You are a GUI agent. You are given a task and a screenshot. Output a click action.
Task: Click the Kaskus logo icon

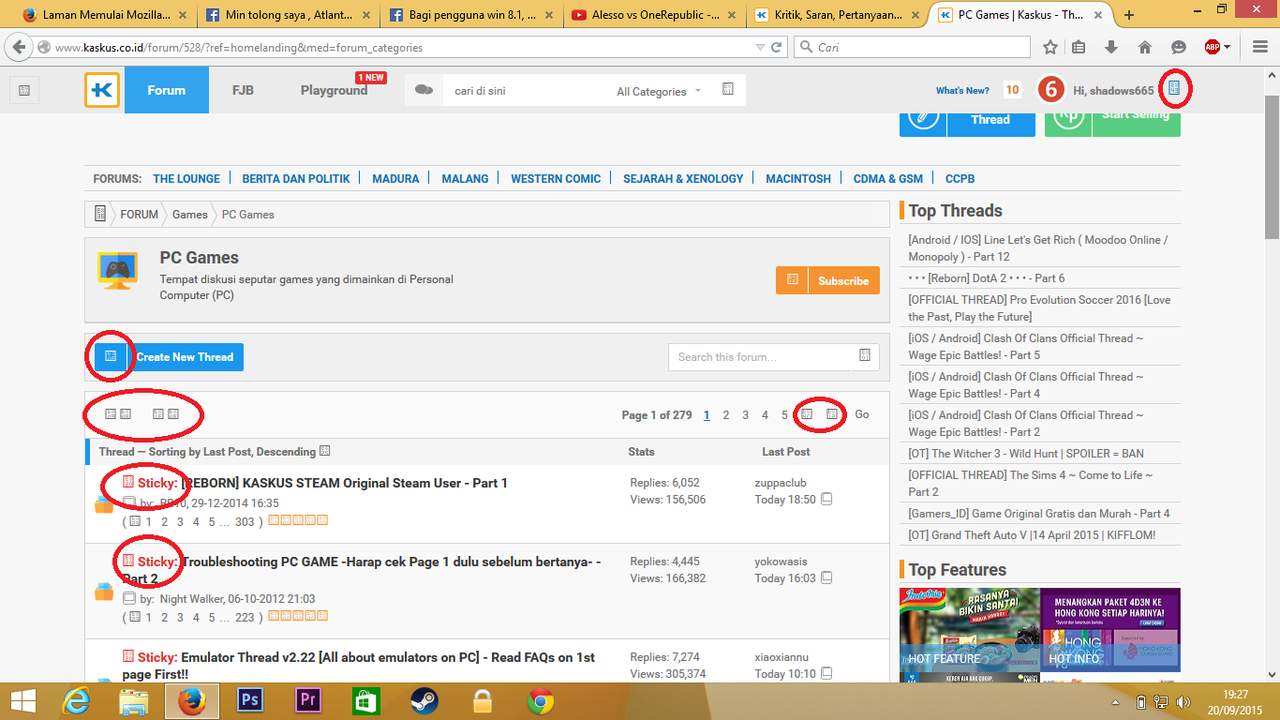(102, 90)
